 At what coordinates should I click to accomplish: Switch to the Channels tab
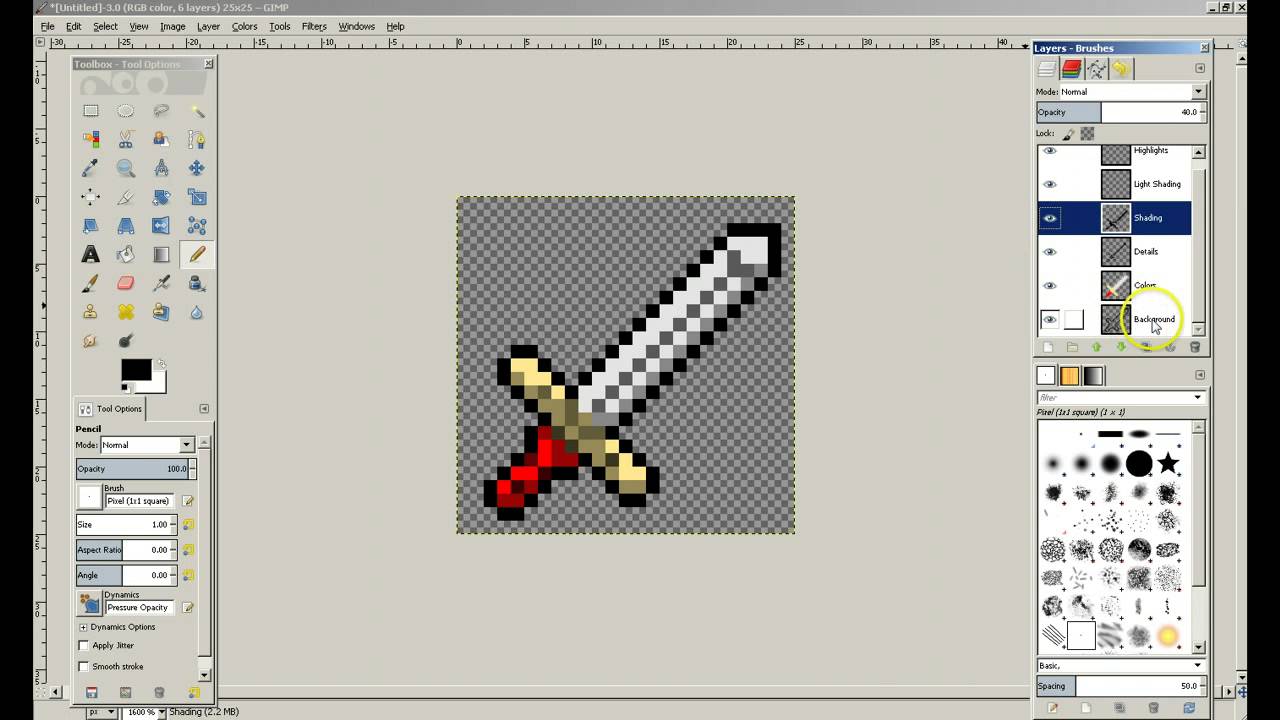point(1071,69)
